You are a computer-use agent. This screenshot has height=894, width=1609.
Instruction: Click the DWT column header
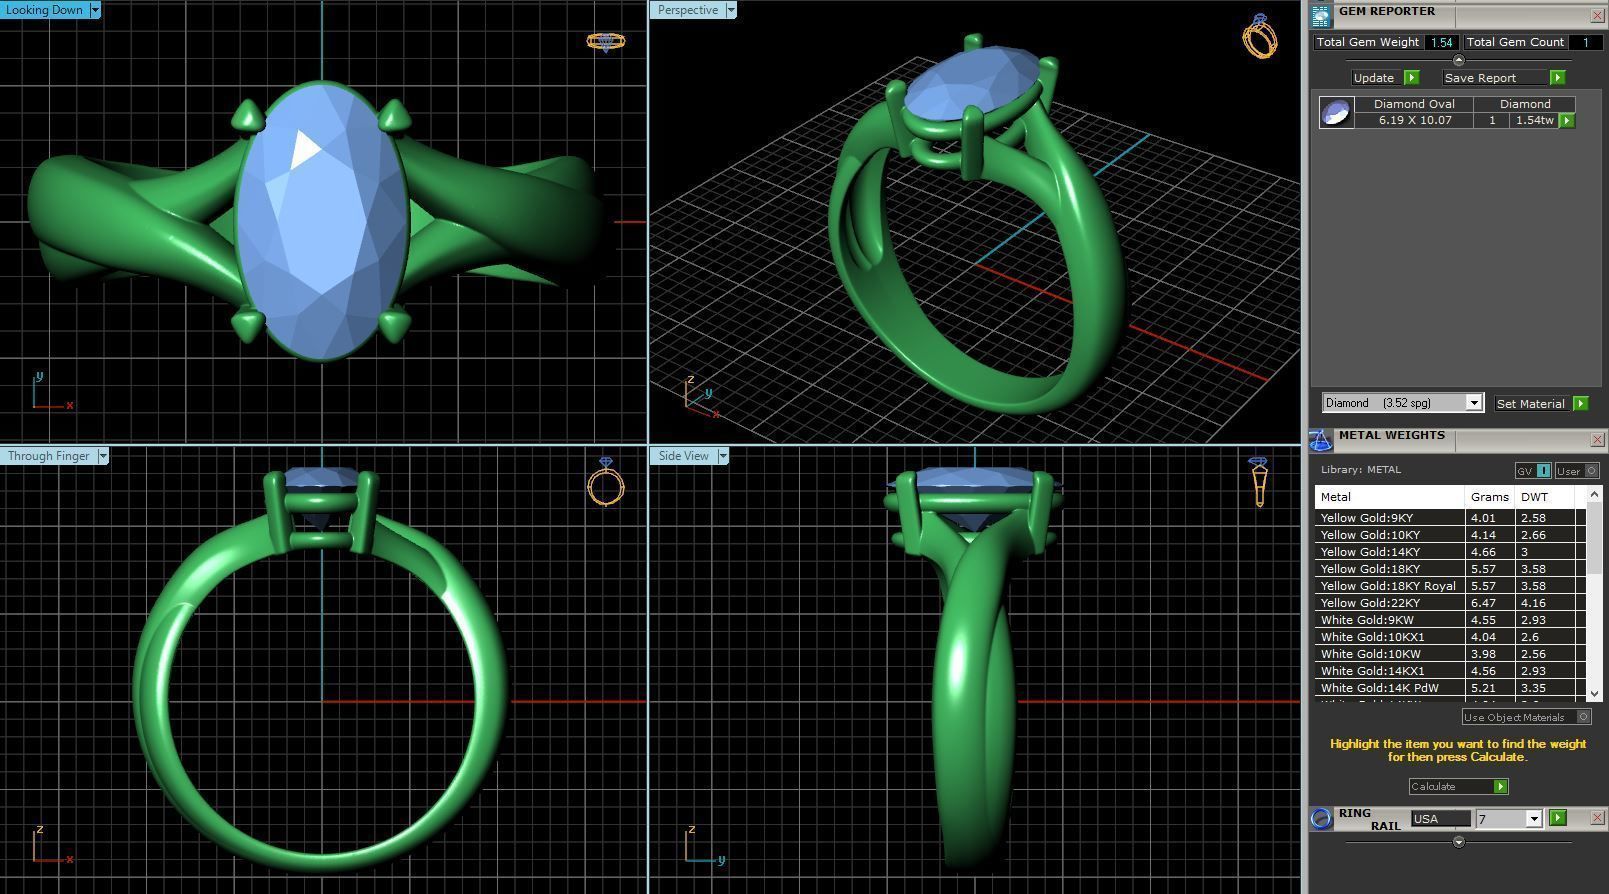[1545, 497]
